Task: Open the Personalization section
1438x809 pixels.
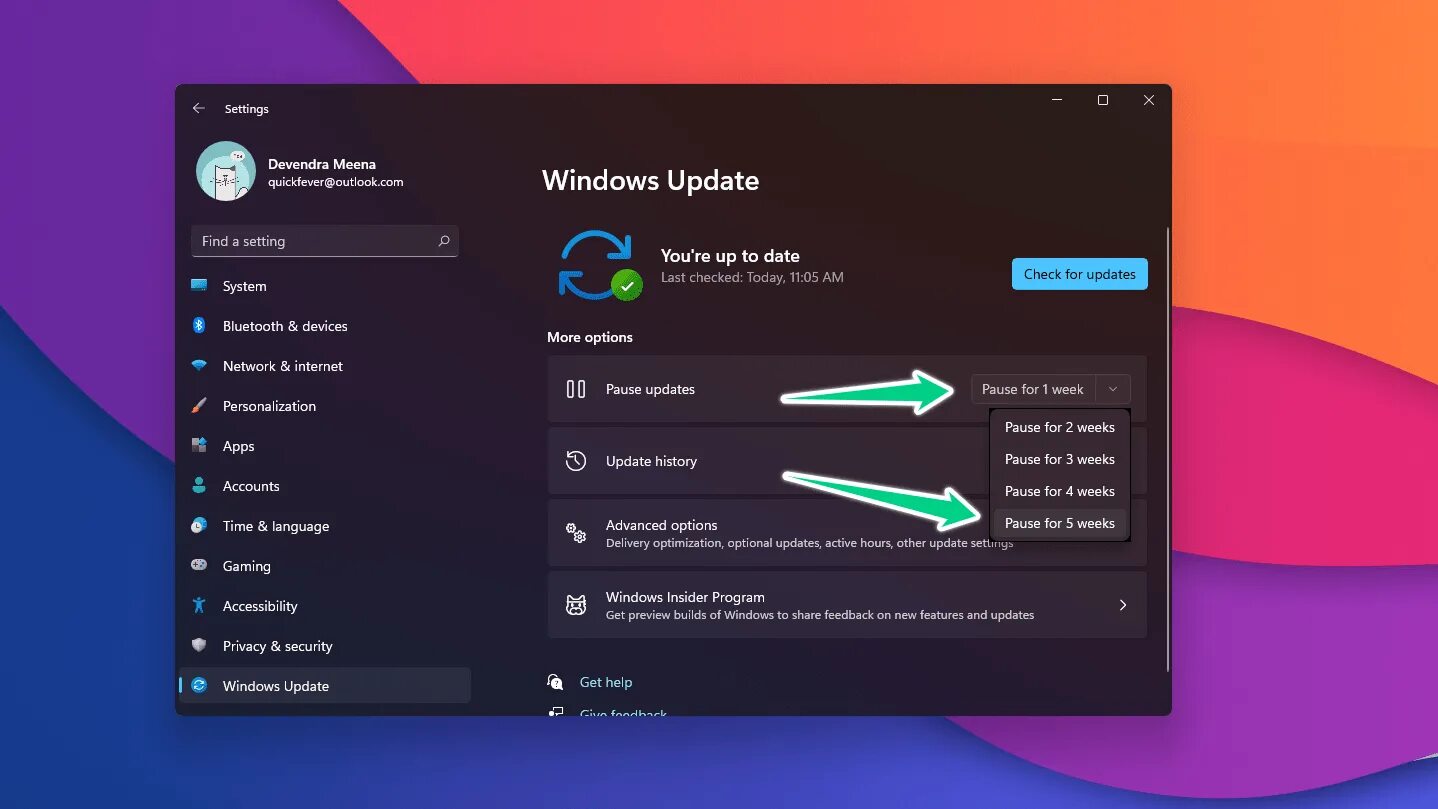Action: point(269,406)
